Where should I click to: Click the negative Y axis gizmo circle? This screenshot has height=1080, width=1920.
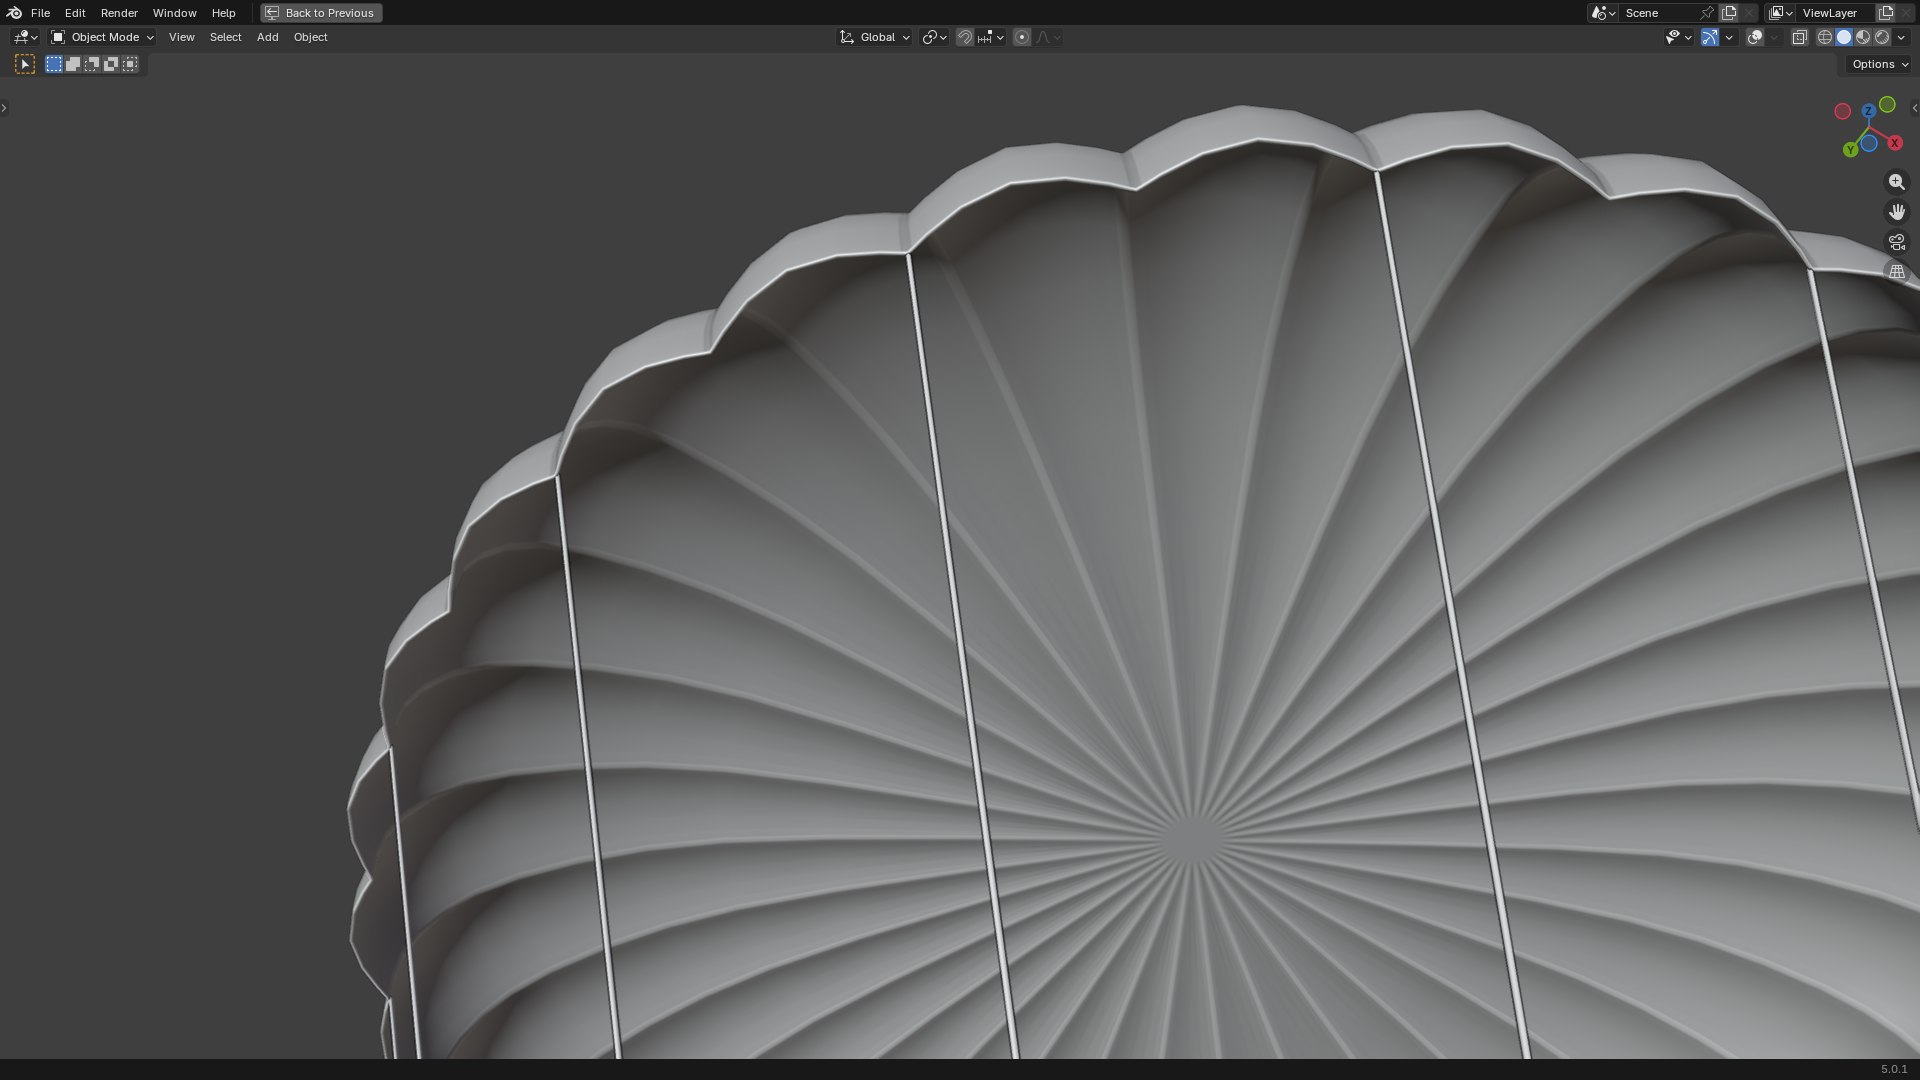1887,105
